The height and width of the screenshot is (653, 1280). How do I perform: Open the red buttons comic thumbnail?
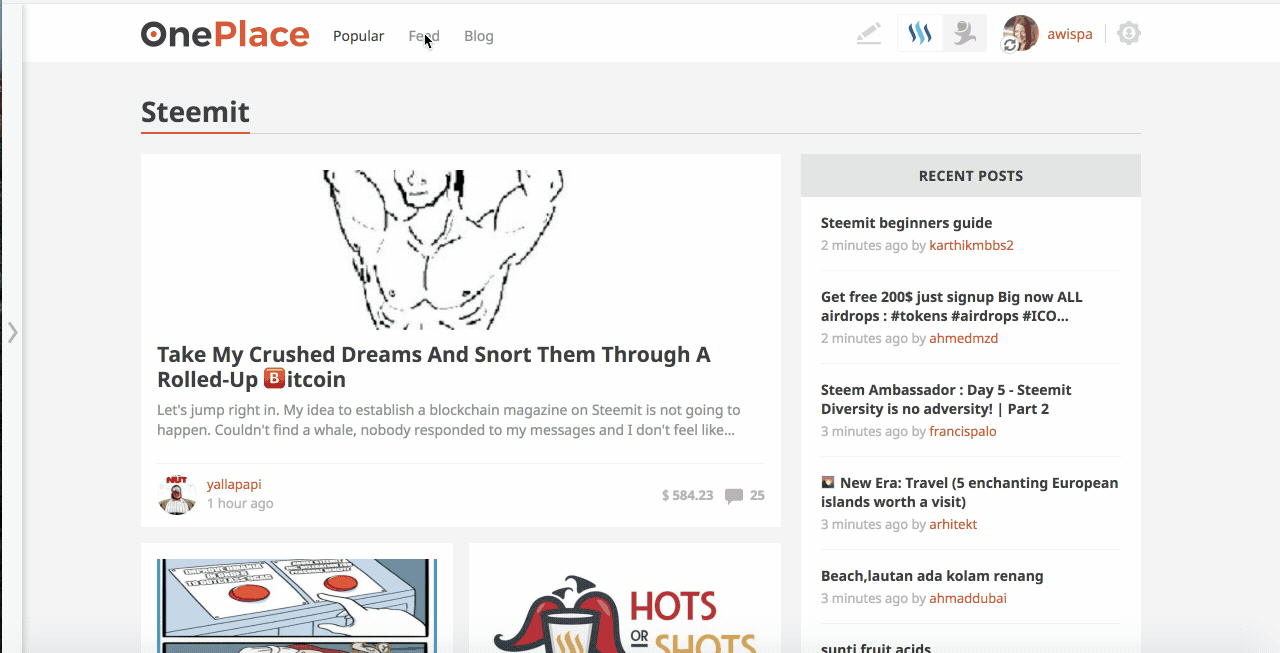[297, 606]
